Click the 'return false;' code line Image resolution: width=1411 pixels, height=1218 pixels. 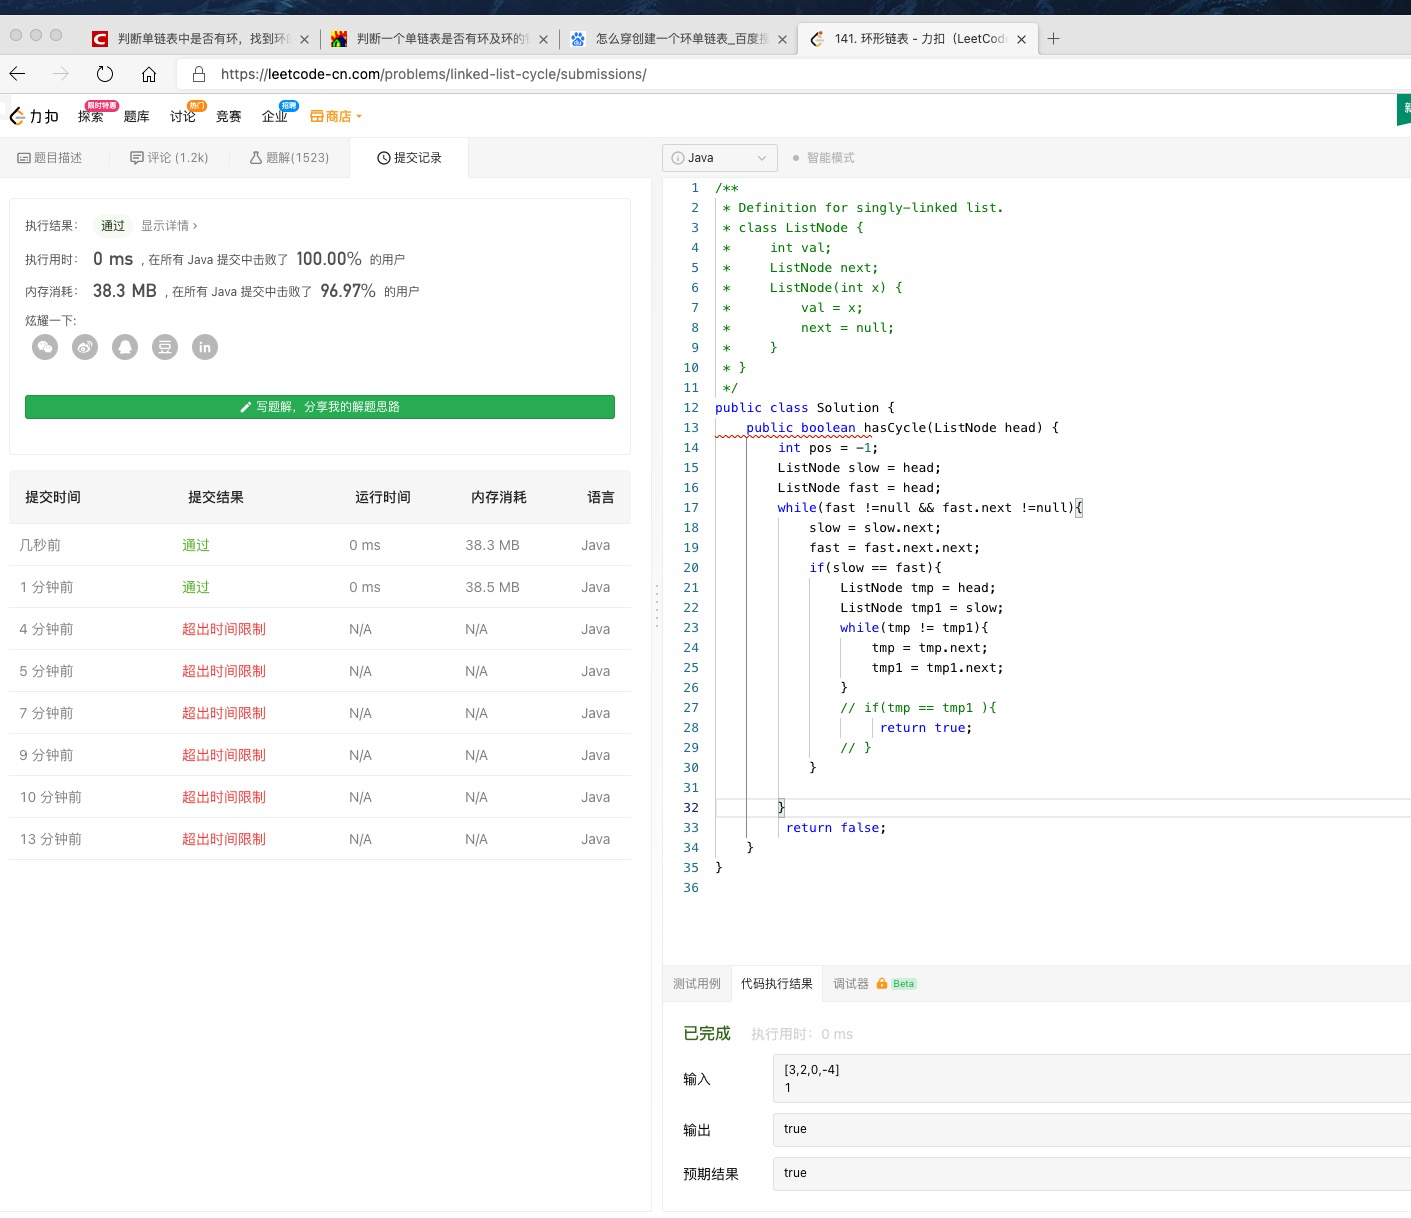[x=836, y=828]
